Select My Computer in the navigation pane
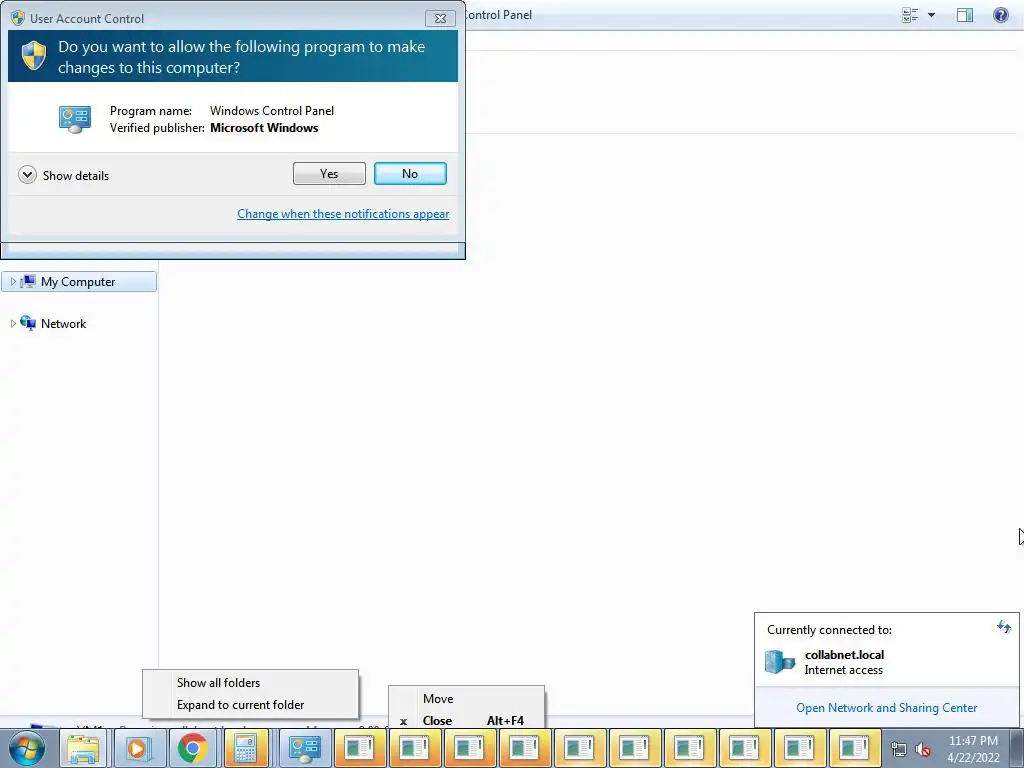The height and width of the screenshot is (768, 1024). click(79, 281)
